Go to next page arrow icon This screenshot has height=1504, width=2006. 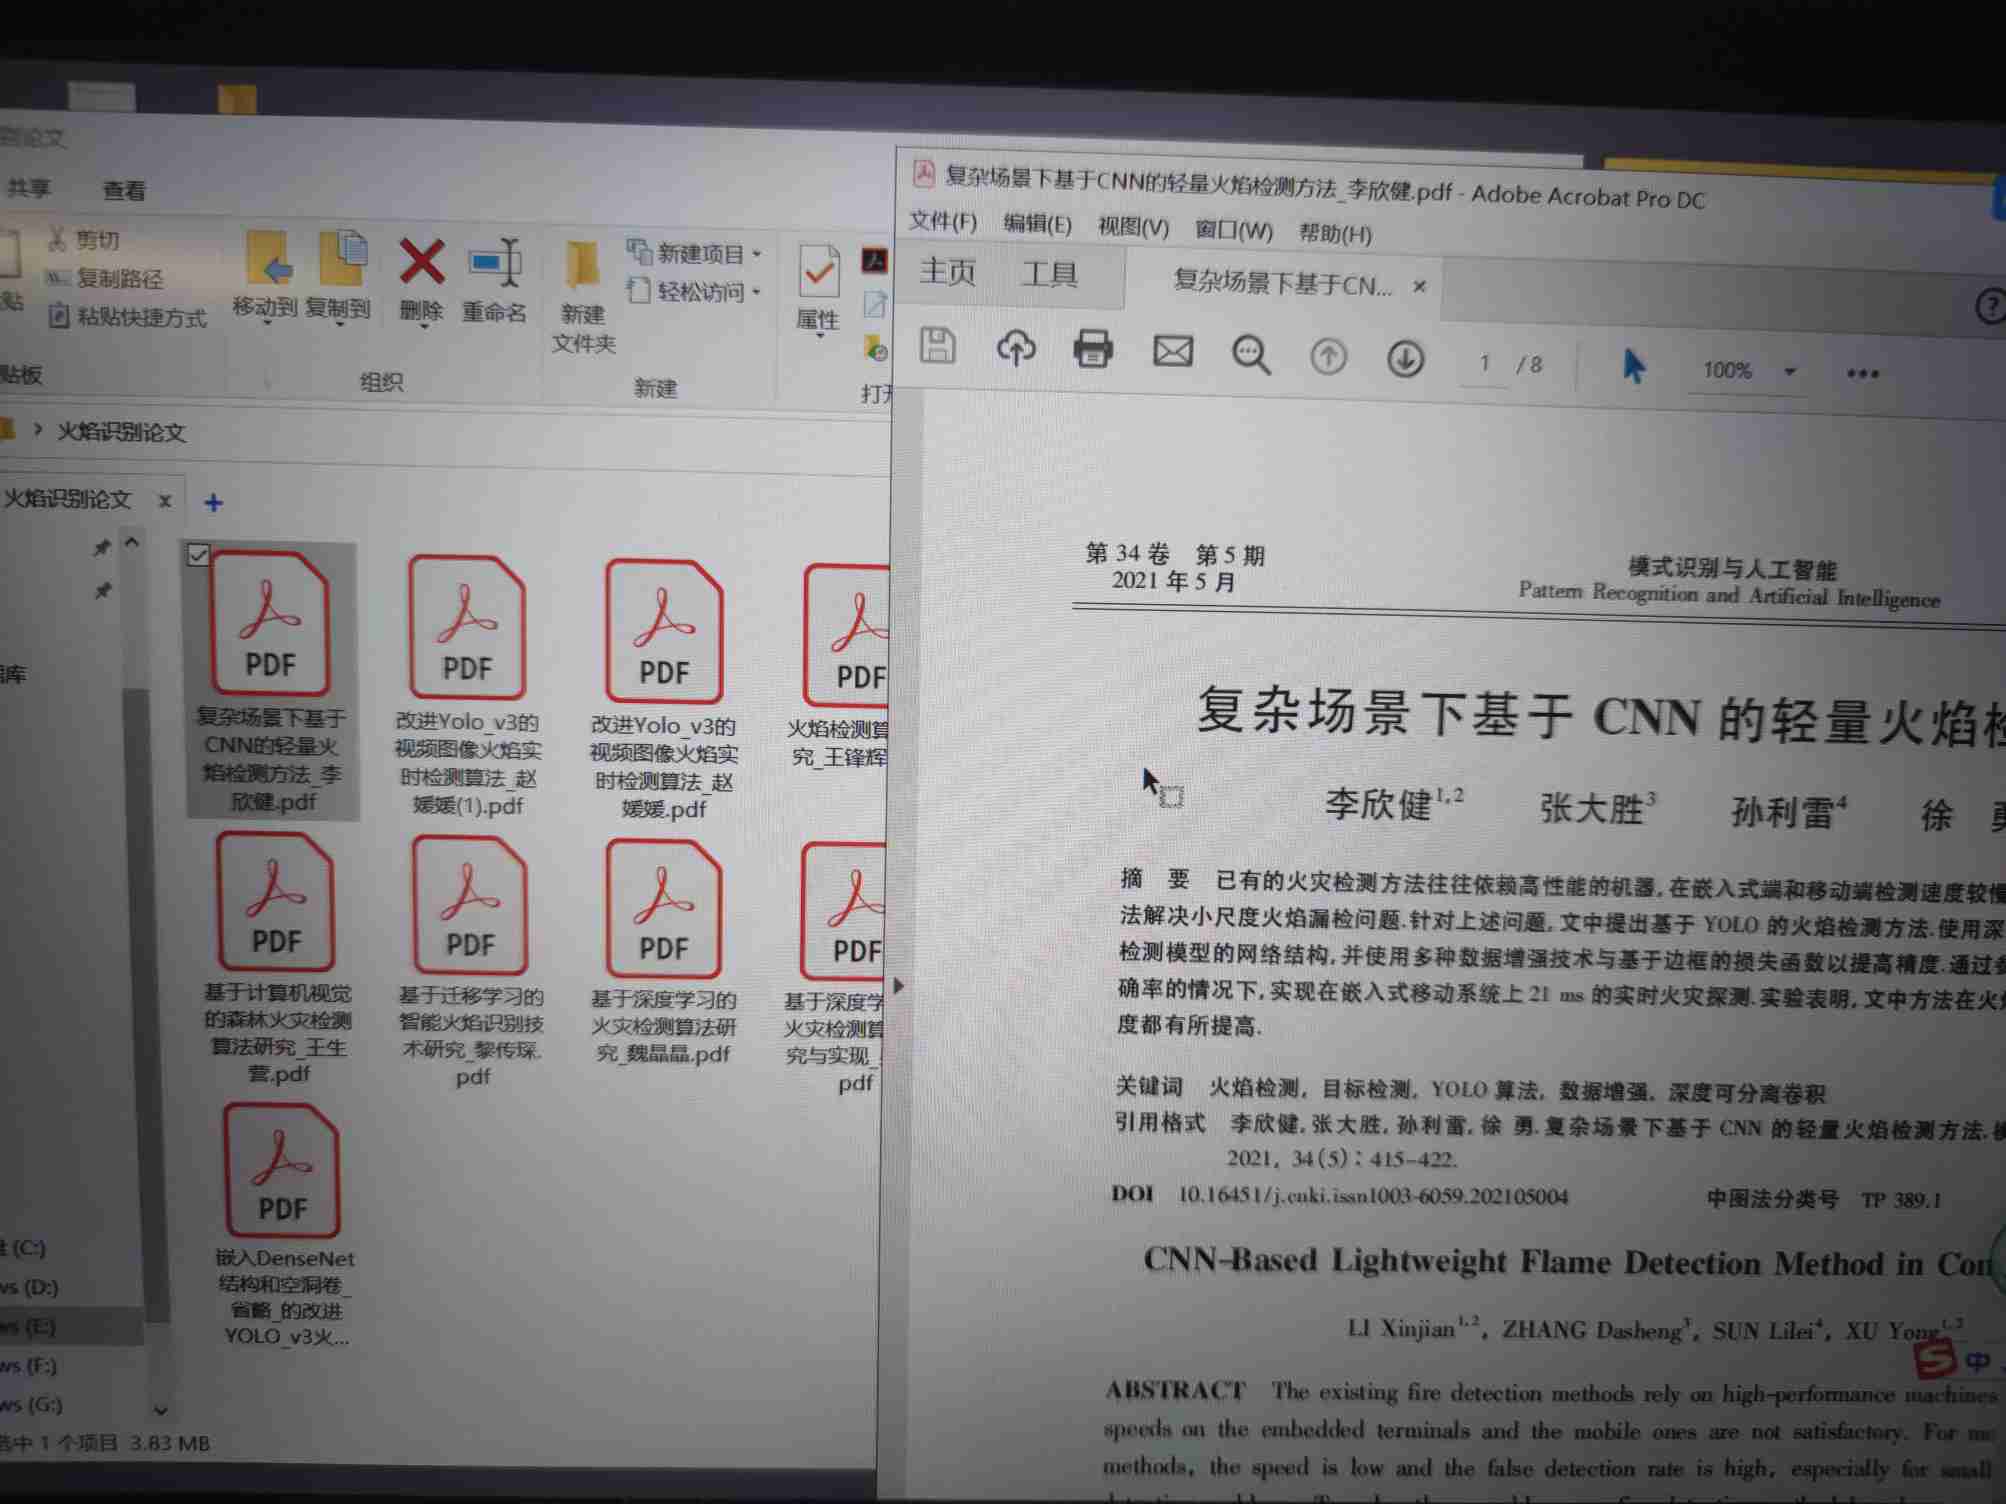(x=1405, y=358)
